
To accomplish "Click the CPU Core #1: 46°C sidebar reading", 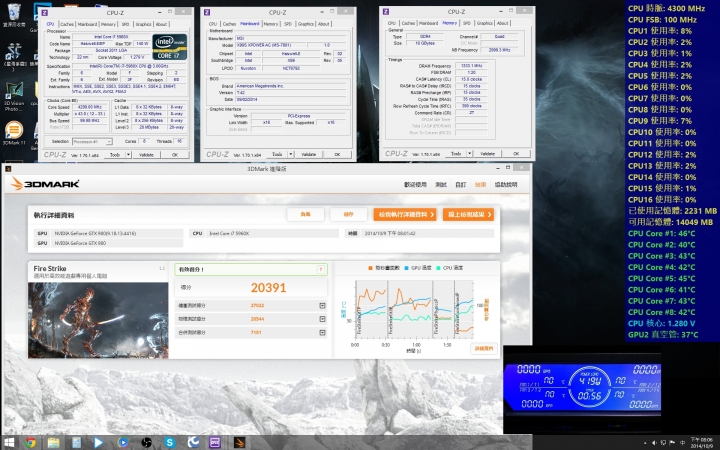I will coord(662,233).
